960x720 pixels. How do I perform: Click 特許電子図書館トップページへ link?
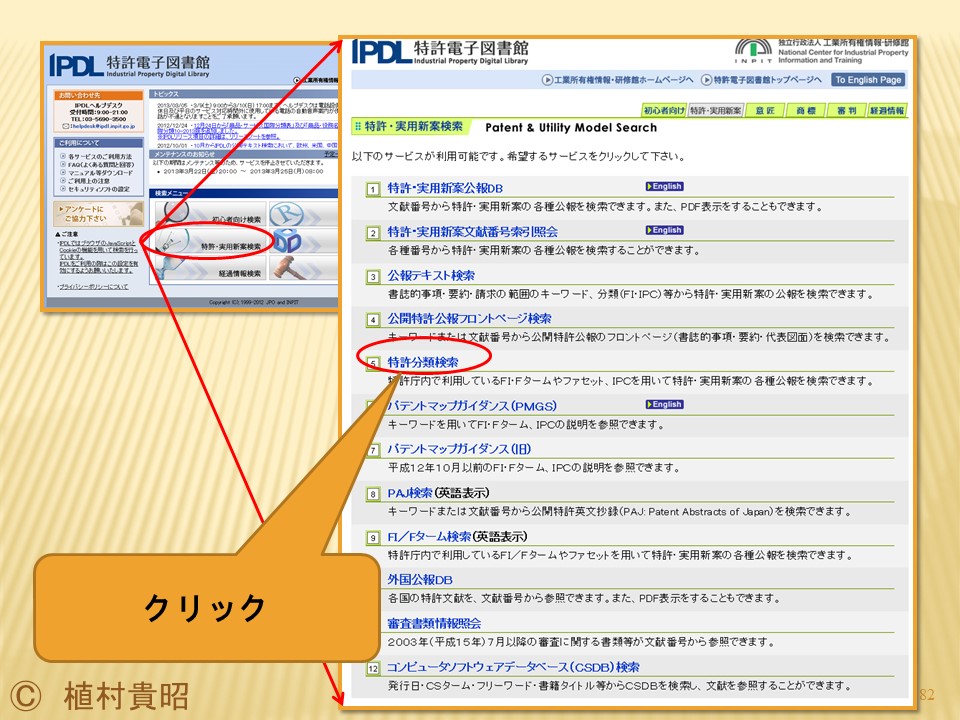coord(767,80)
